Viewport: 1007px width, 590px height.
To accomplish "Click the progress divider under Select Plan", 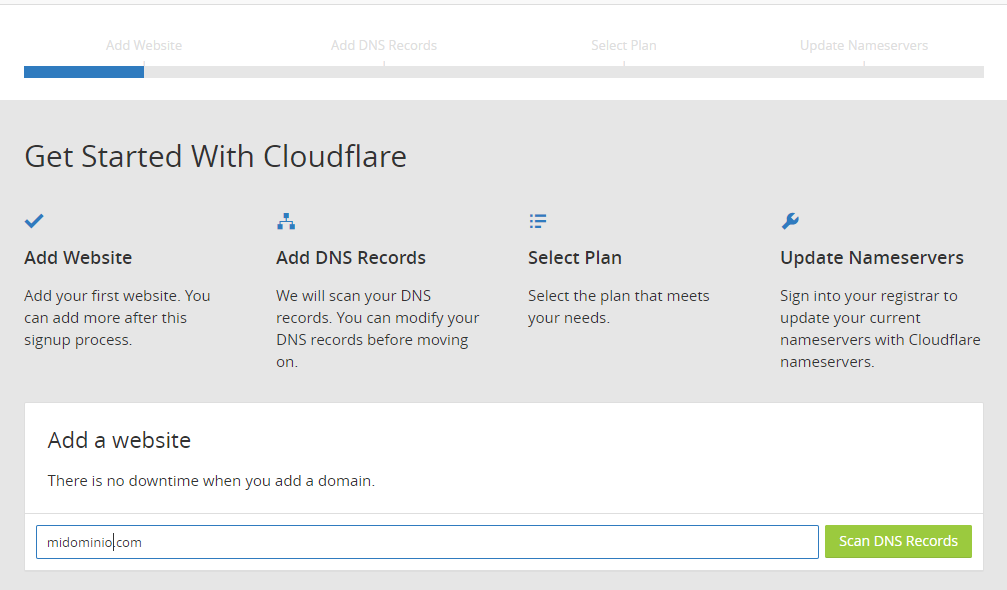I will [x=624, y=71].
